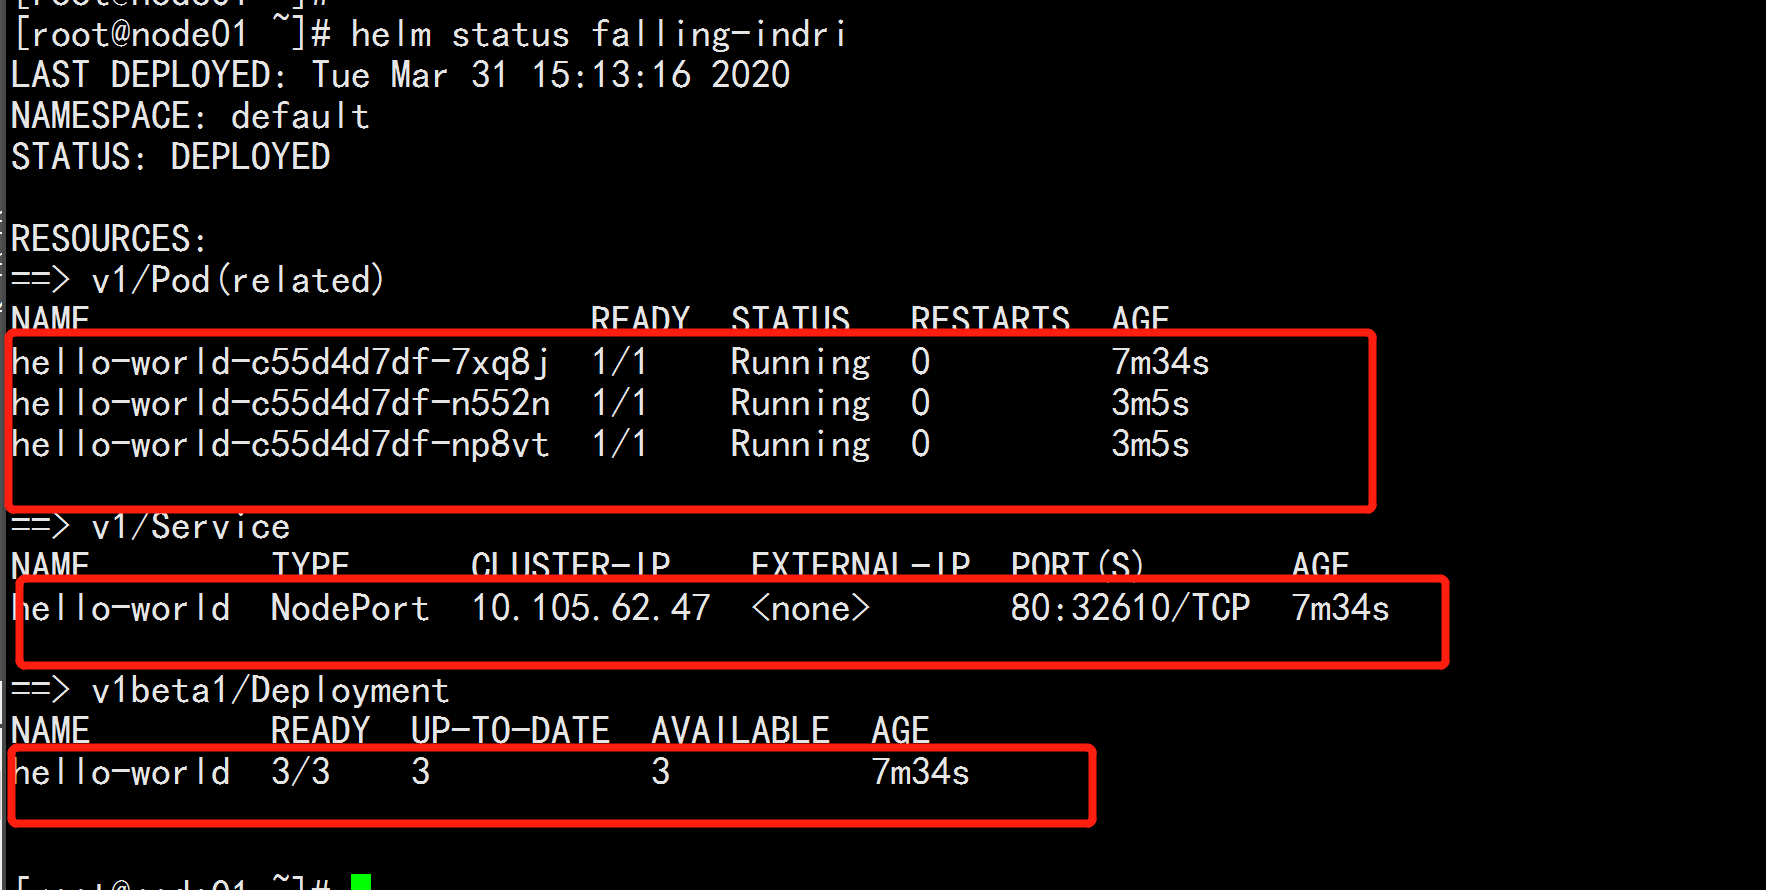Click the 1/1 ready value for pod 7xq8j
The image size is (1766, 890).
(619, 362)
